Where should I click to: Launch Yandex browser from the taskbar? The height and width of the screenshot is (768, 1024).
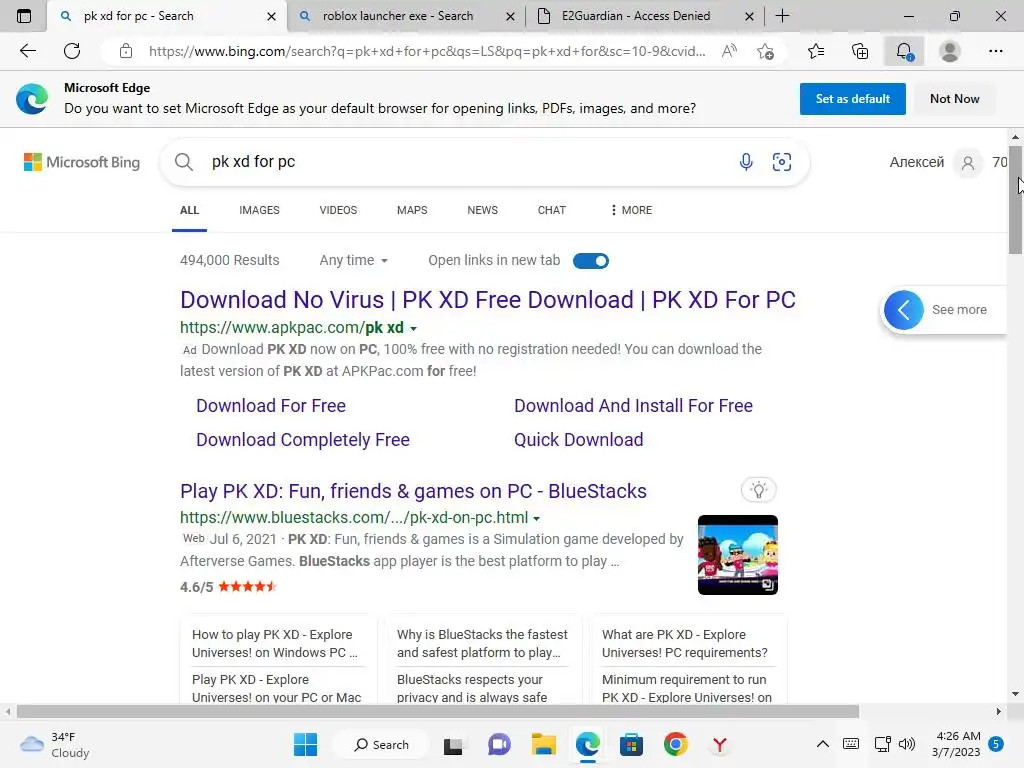719,744
